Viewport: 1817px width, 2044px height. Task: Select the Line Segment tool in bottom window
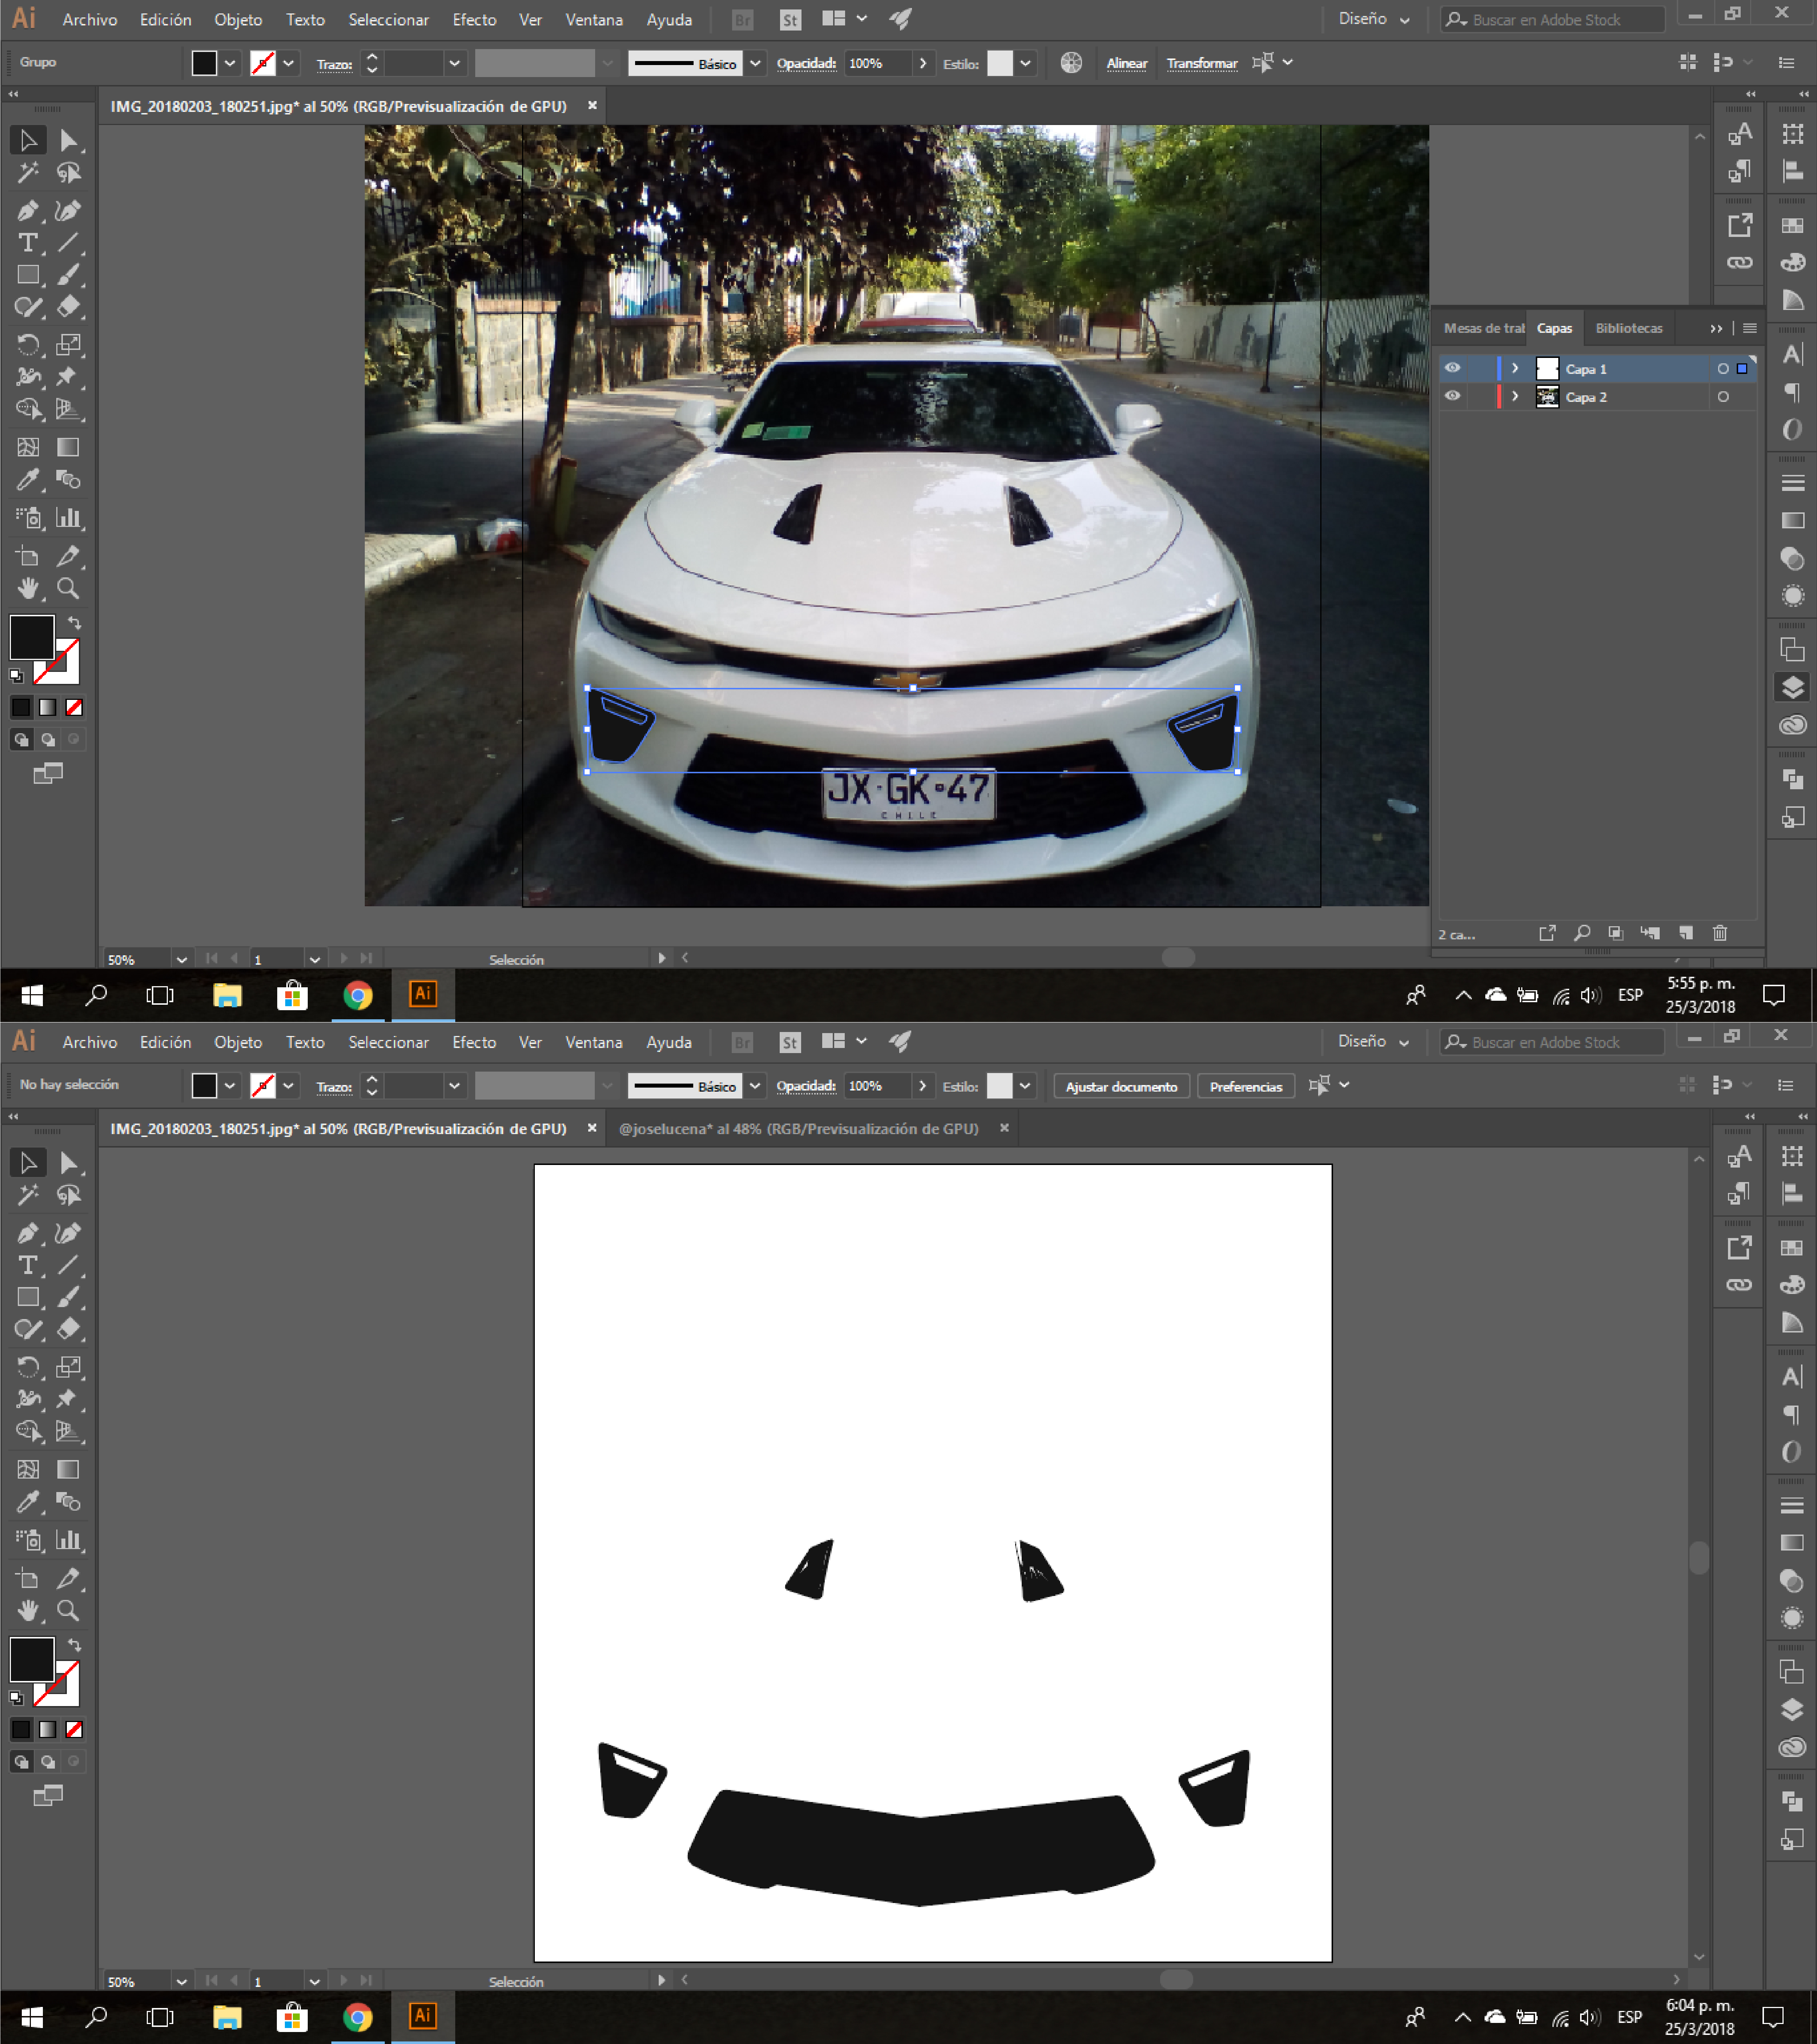pos(68,1265)
